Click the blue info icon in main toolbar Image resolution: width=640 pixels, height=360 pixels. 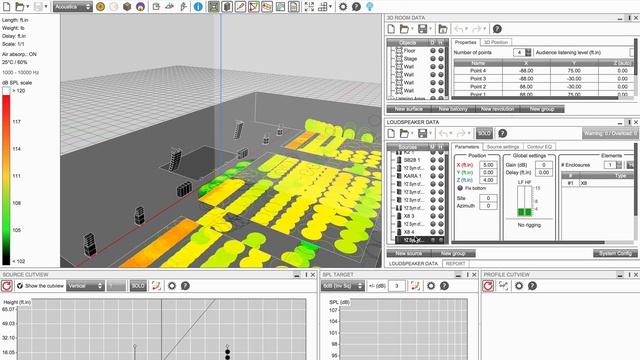coord(198,7)
